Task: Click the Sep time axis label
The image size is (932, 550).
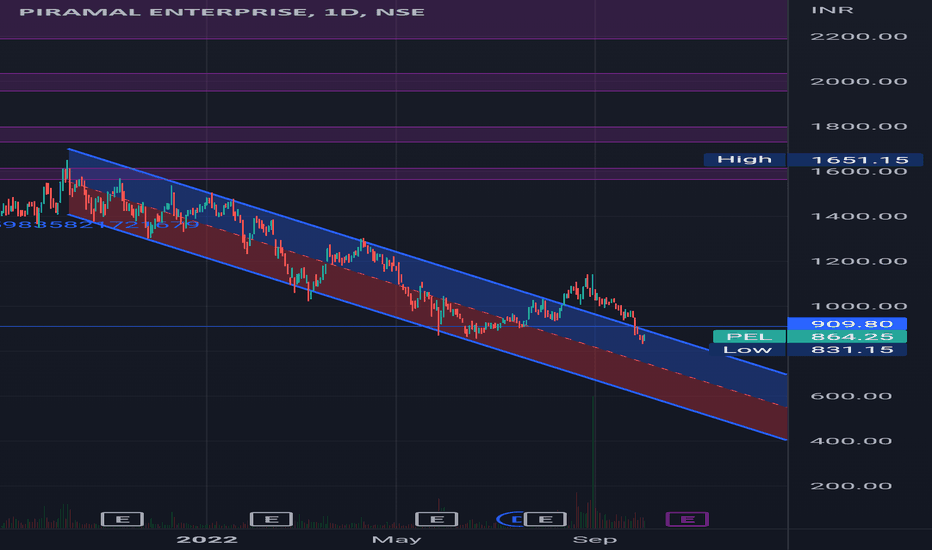Action: tap(594, 539)
